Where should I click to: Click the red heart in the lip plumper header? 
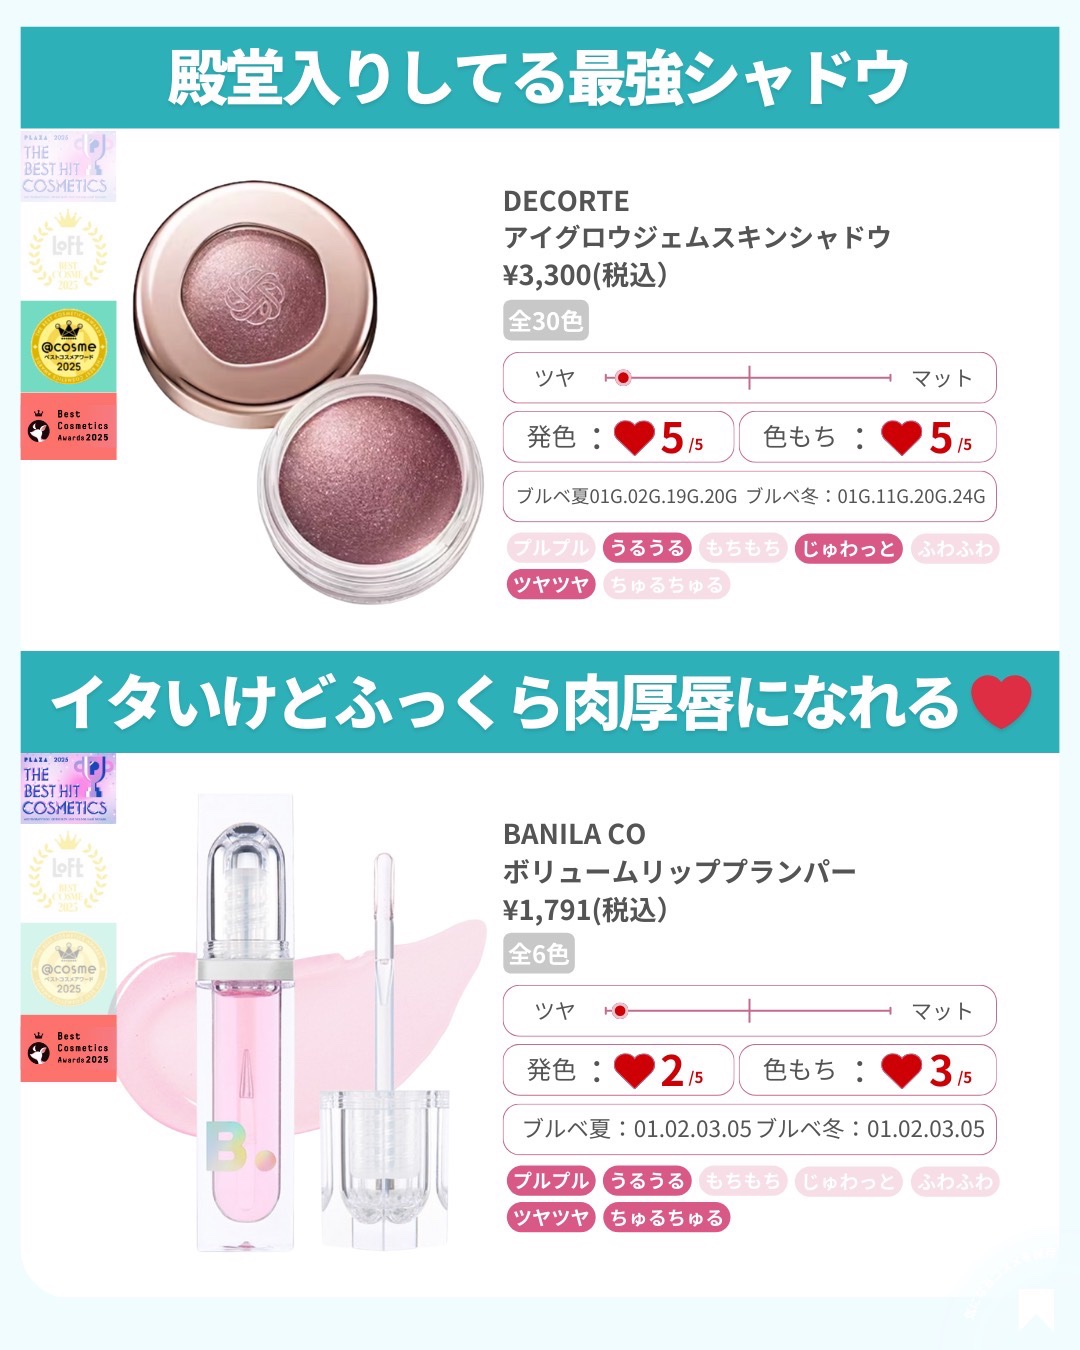[1001, 701]
